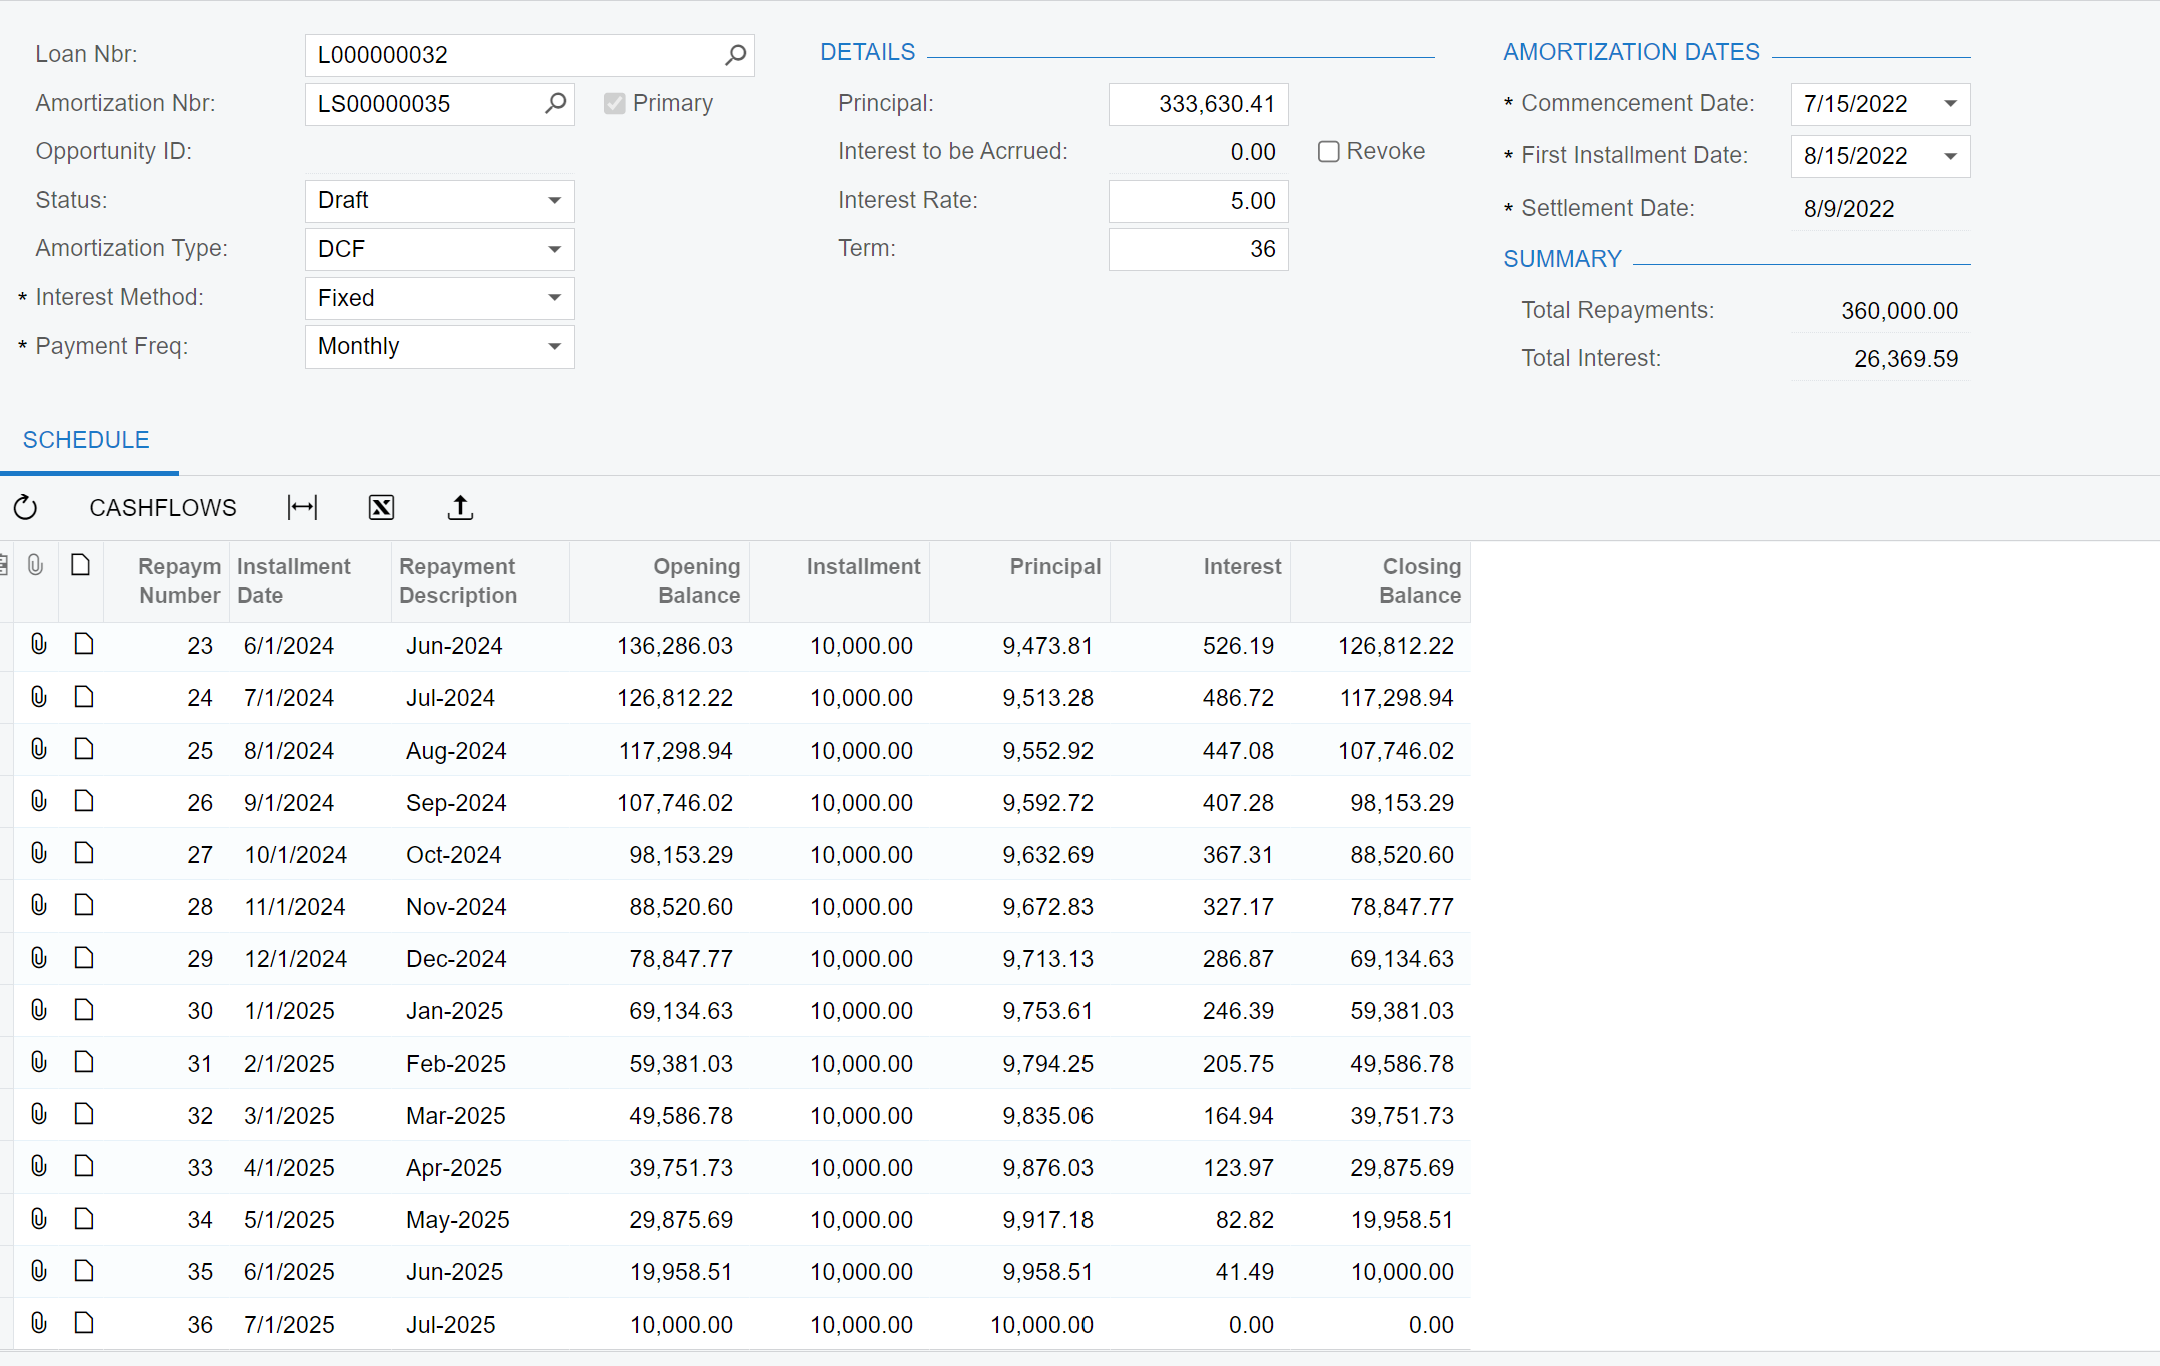
Task: Sort by Installment Date column header
Action: pos(310,581)
